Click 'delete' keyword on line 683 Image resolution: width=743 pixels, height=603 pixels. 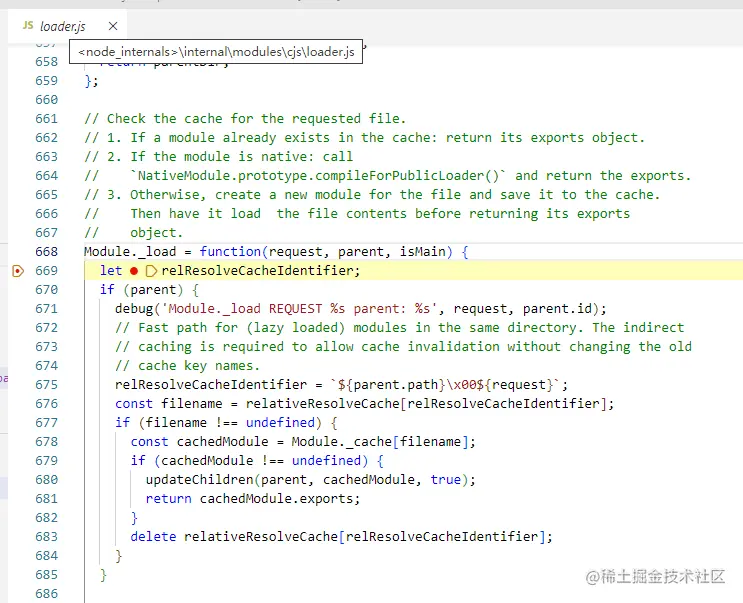point(153,537)
